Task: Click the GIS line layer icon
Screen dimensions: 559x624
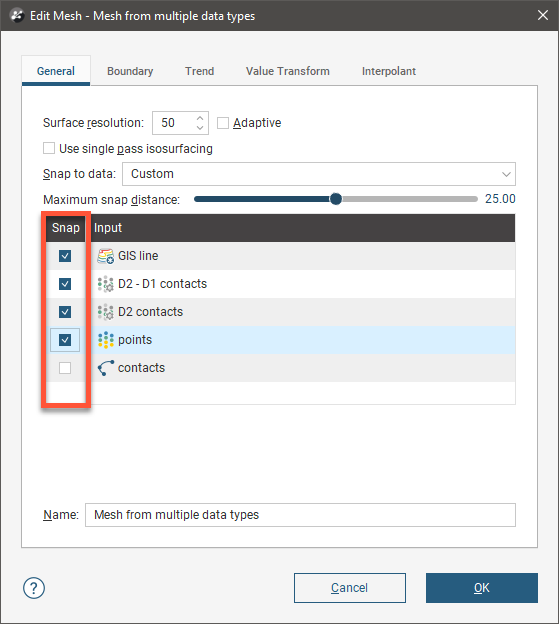Action: click(x=105, y=256)
